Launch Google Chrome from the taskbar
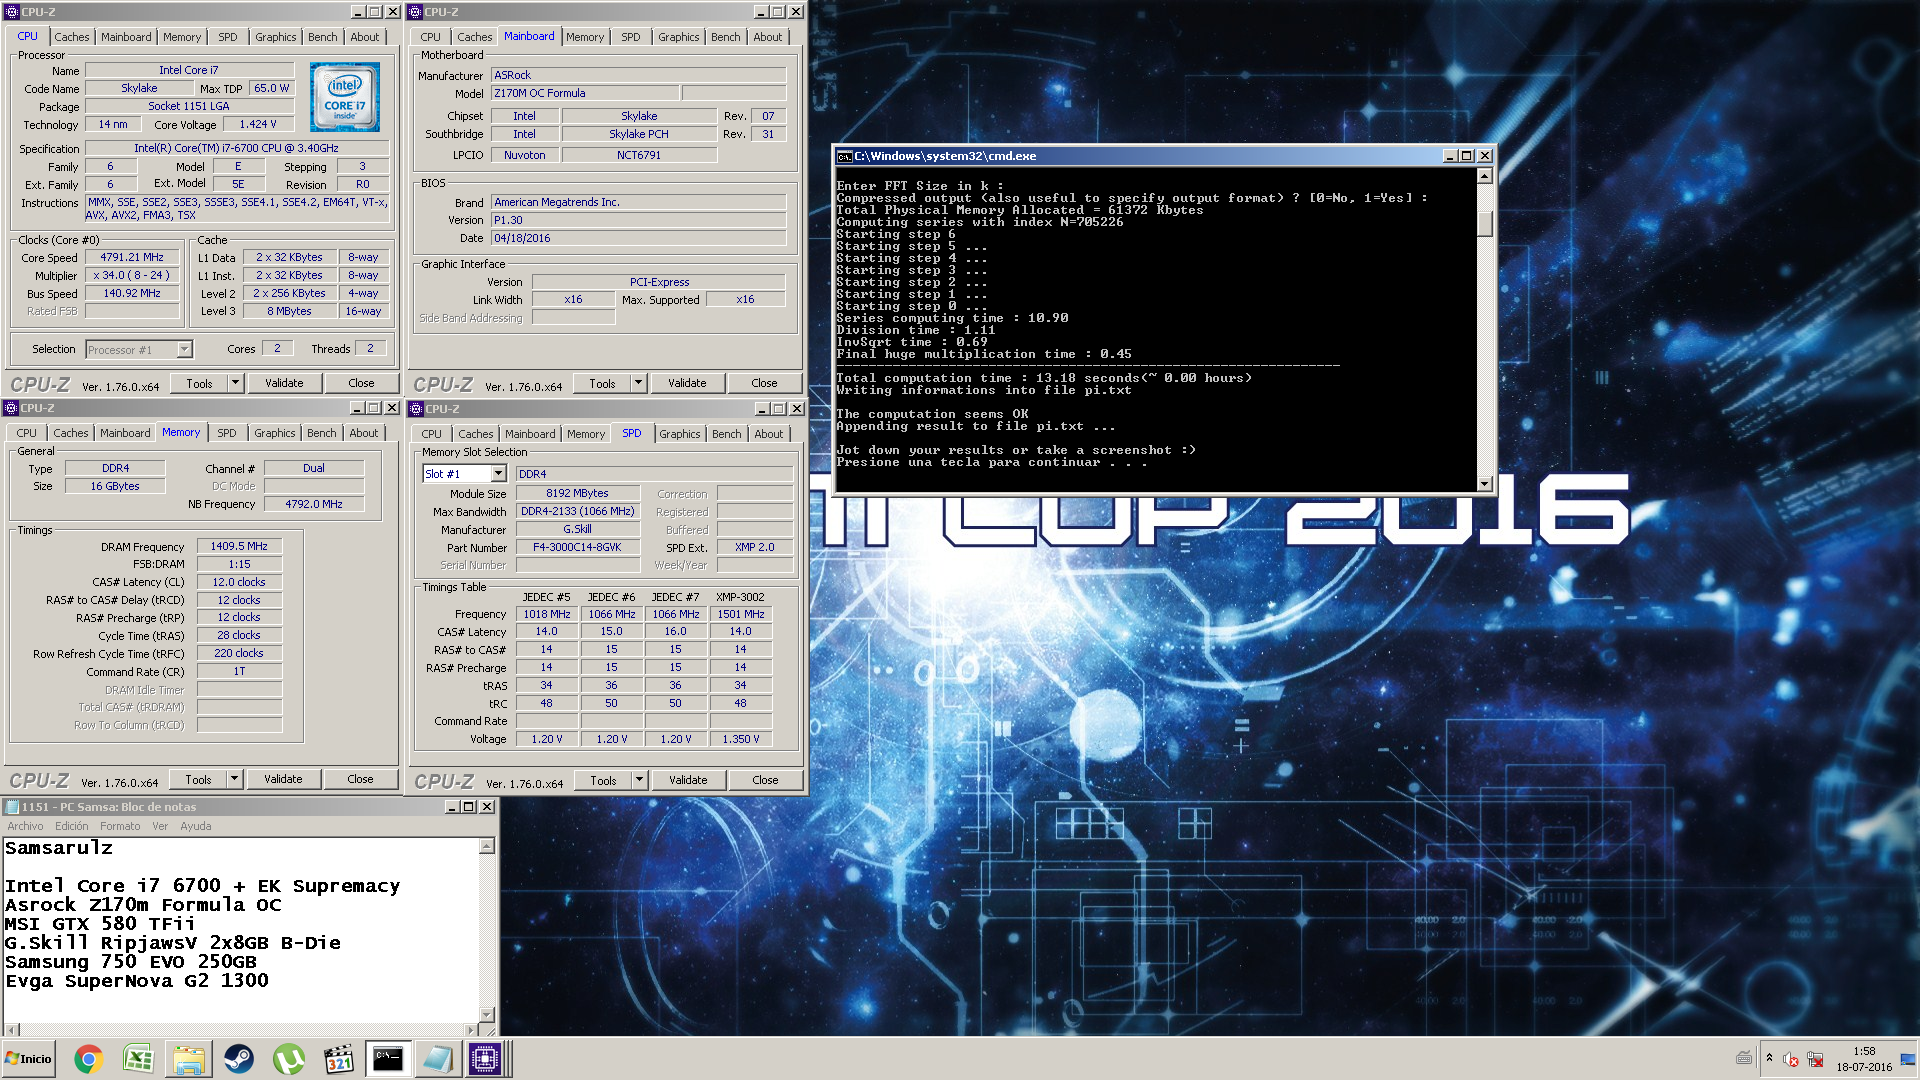The height and width of the screenshot is (1080, 1920). pyautogui.click(x=88, y=1059)
